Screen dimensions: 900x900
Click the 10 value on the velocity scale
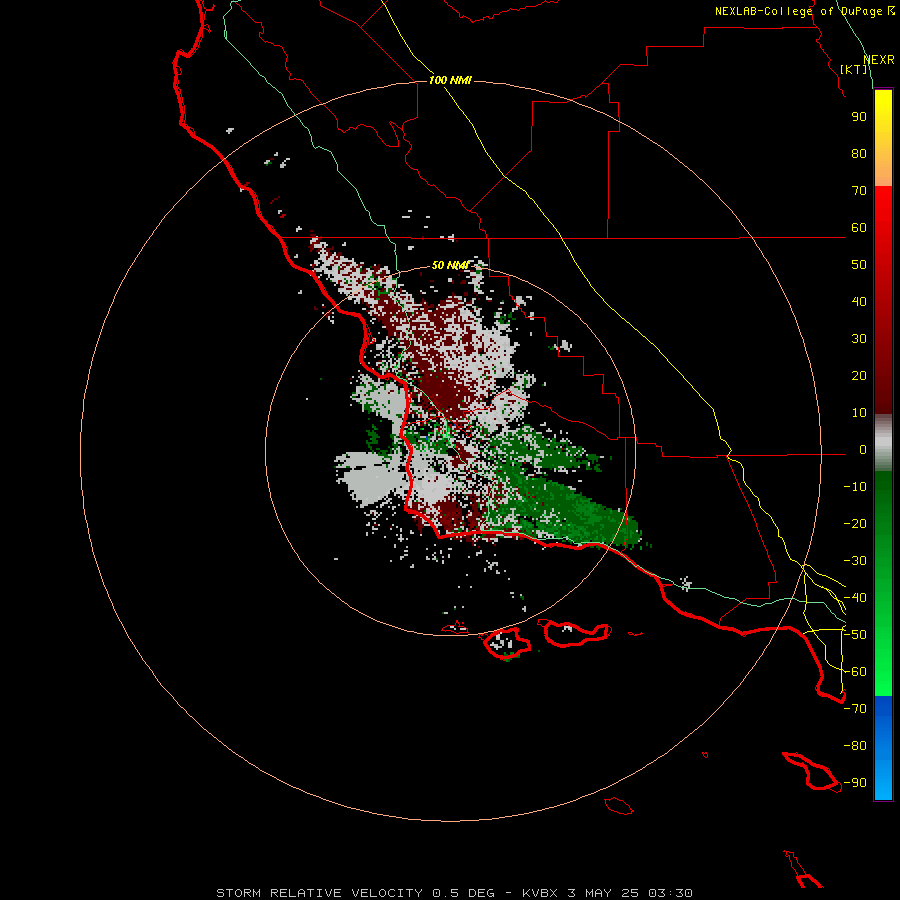tap(859, 413)
